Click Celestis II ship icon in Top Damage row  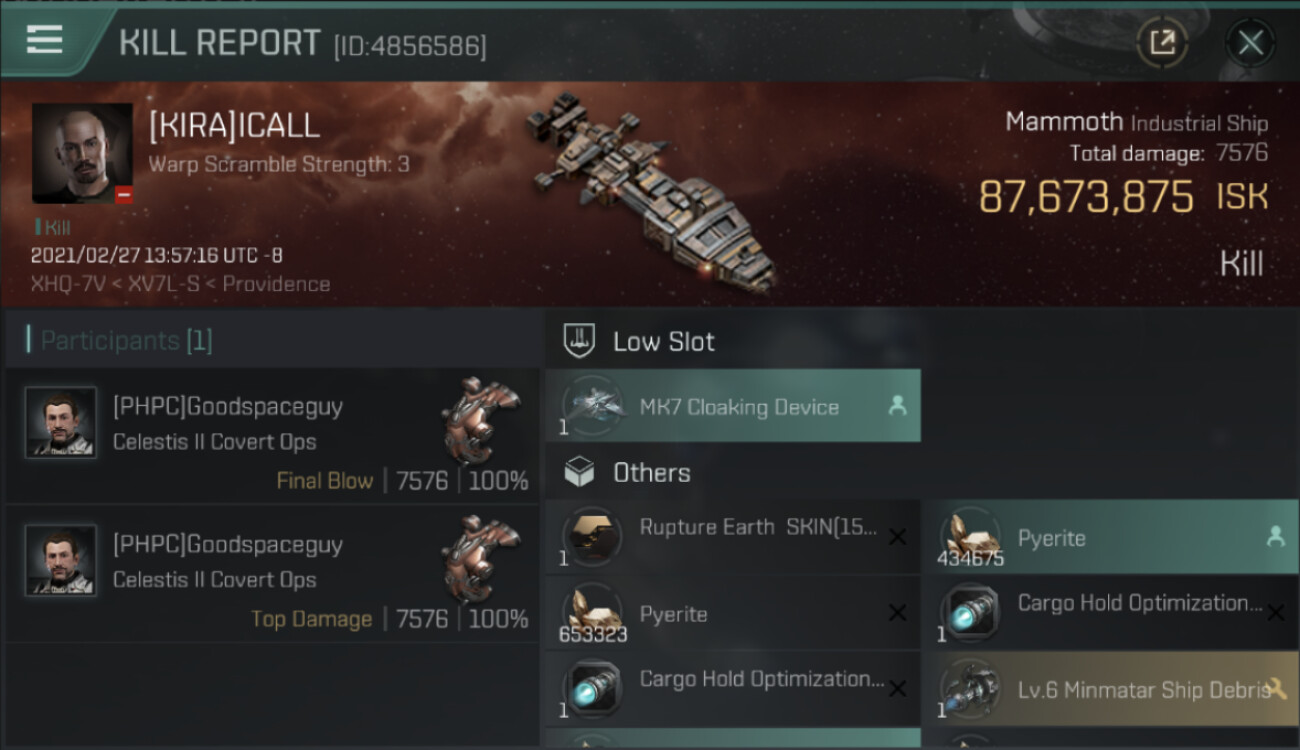481,559
